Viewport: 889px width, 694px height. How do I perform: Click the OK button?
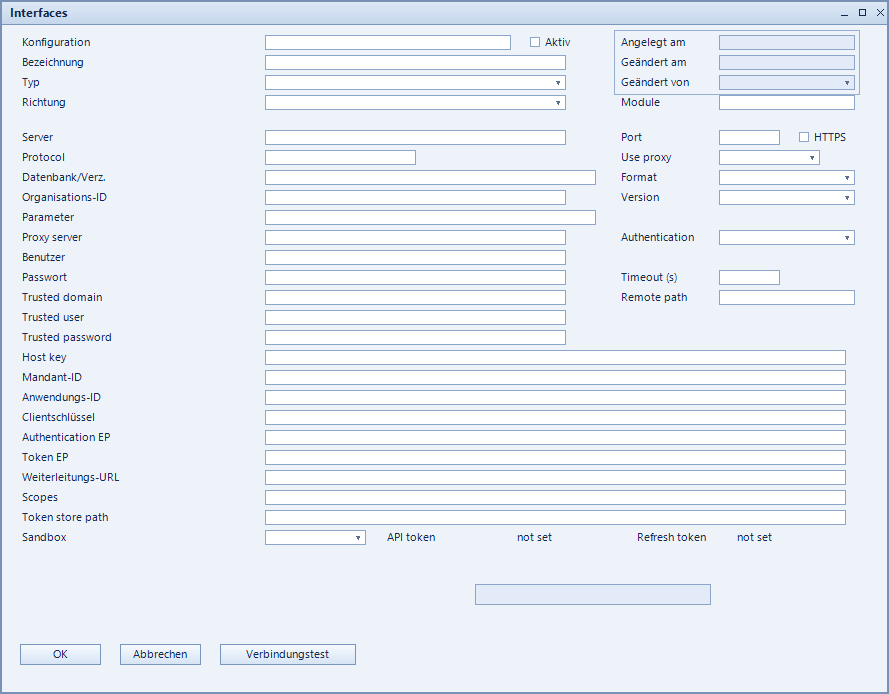(x=61, y=654)
